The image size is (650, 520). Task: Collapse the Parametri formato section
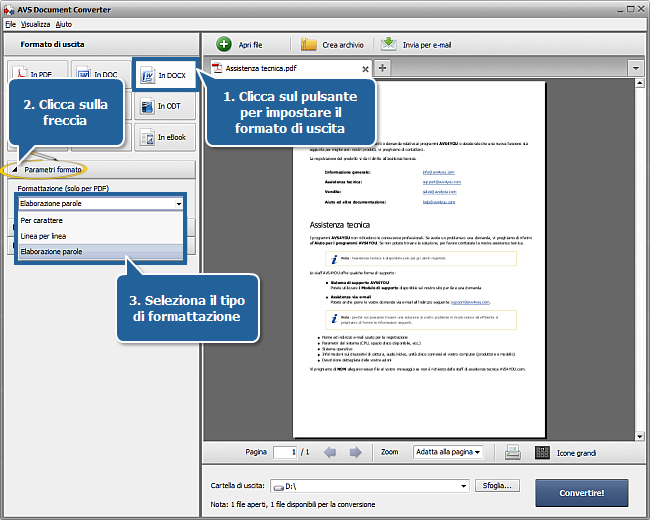point(15,170)
